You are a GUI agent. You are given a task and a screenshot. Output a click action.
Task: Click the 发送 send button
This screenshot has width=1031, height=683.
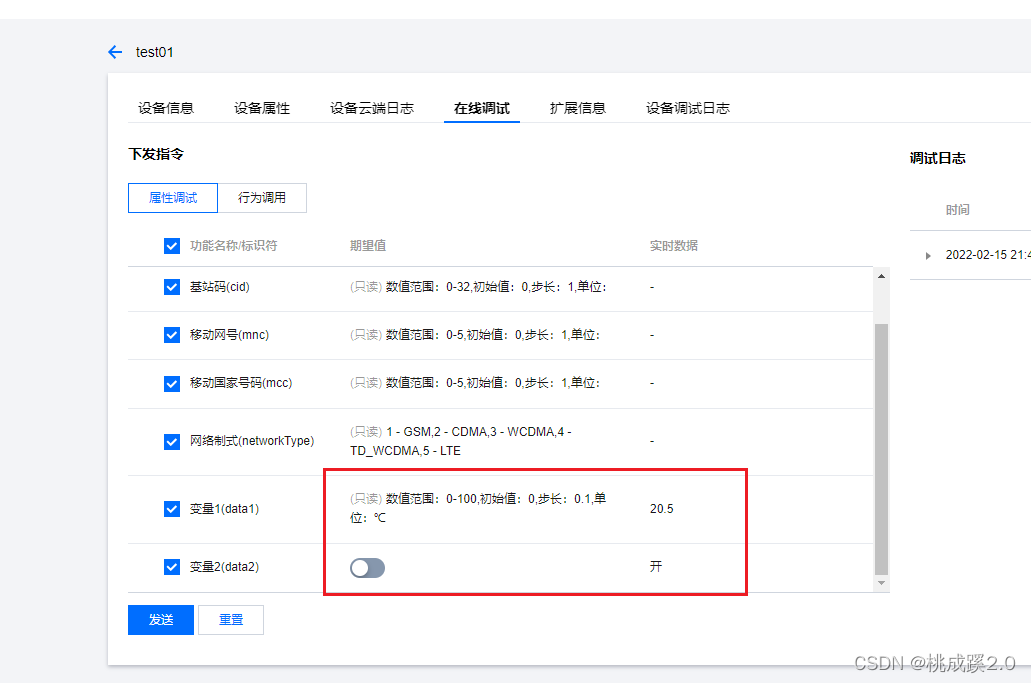coord(160,619)
